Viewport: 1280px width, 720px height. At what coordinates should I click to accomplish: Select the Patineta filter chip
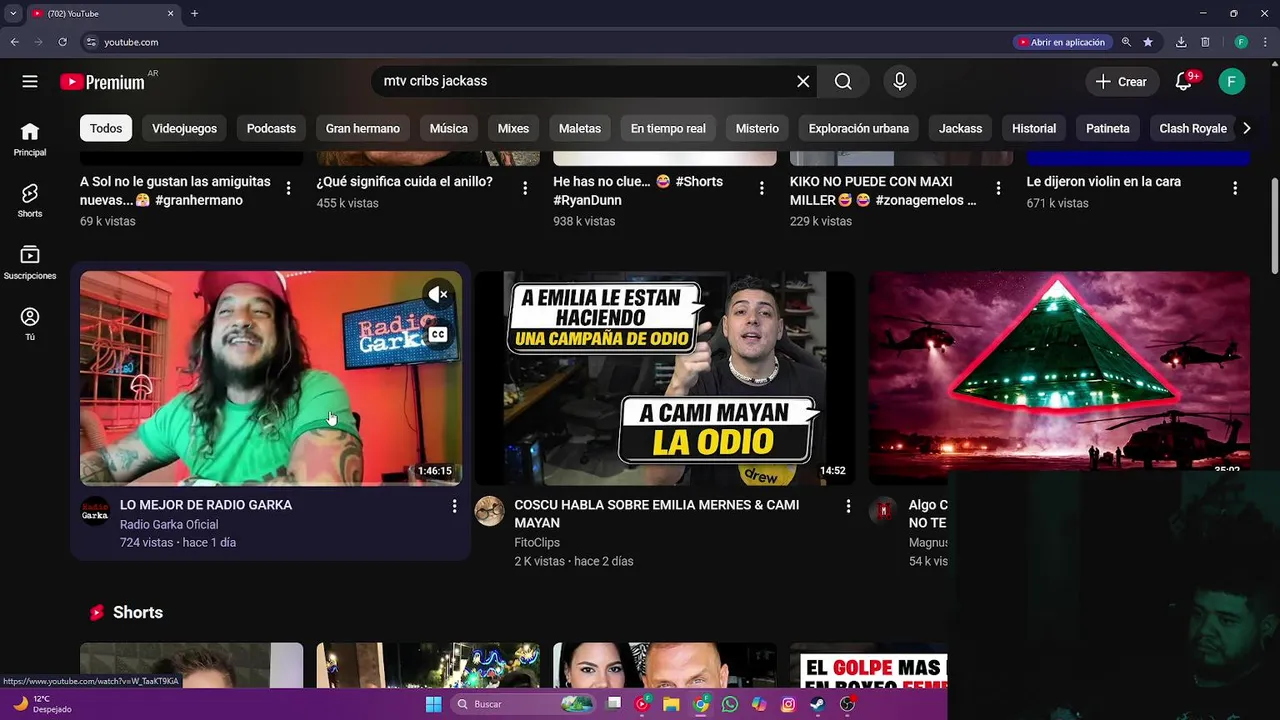pyautogui.click(x=1108, y=128)
